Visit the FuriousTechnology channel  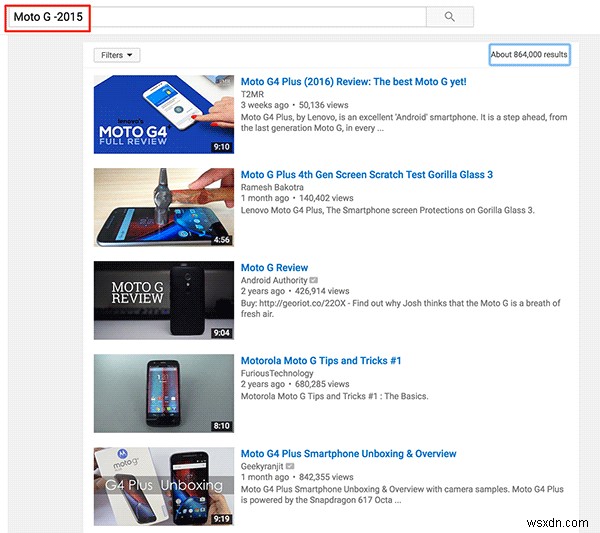pyautogui.click(x=277, y=373)
